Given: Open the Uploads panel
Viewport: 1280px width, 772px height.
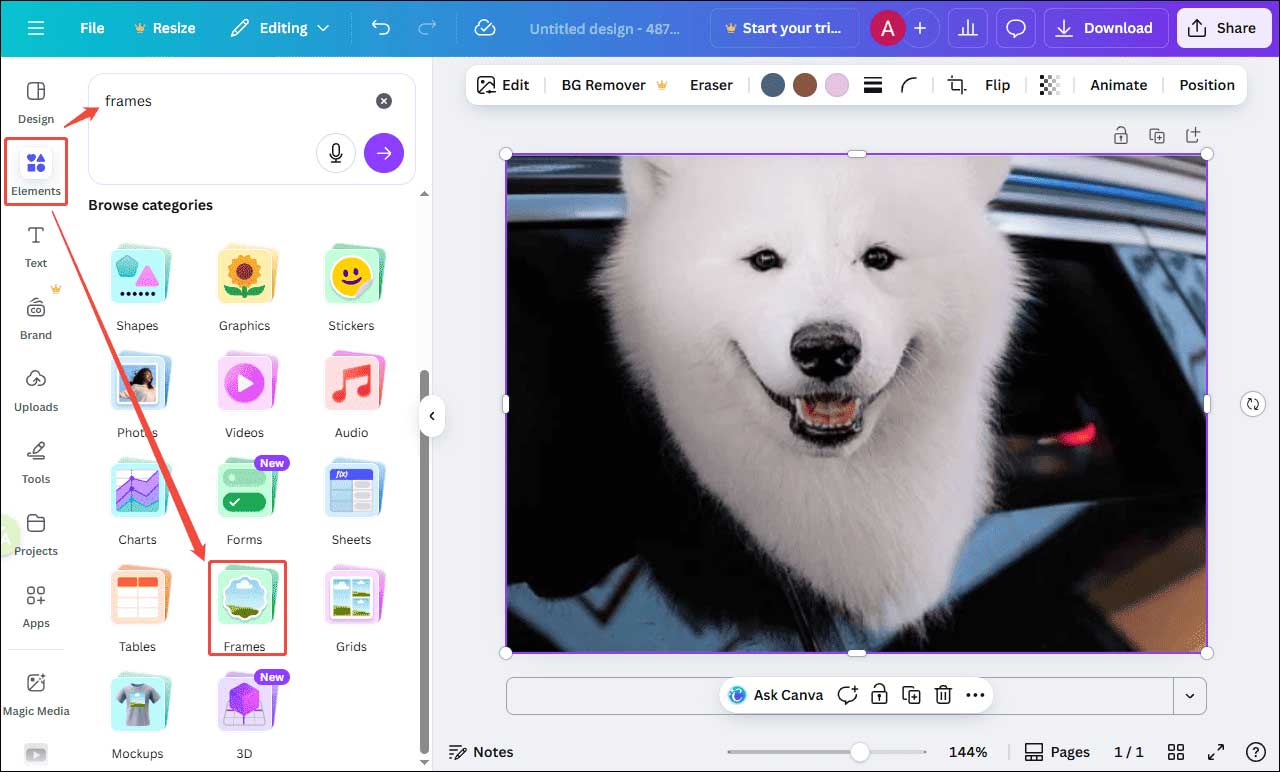Looking at the screenshot, I should [36, 391].
